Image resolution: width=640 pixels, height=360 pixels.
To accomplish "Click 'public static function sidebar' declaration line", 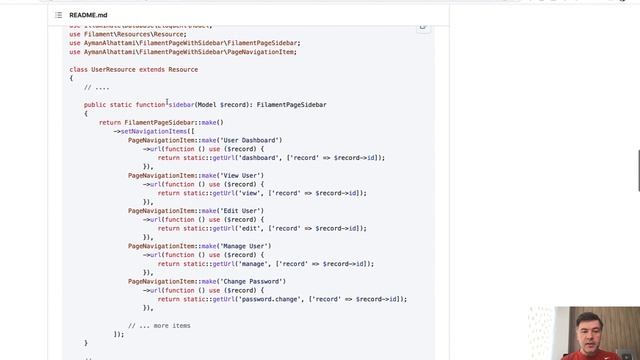I will pos(205,105).
